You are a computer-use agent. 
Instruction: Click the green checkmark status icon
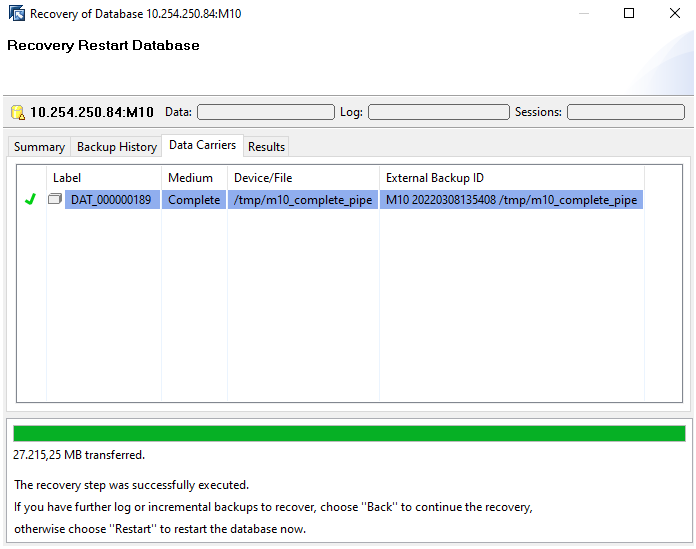30,200
